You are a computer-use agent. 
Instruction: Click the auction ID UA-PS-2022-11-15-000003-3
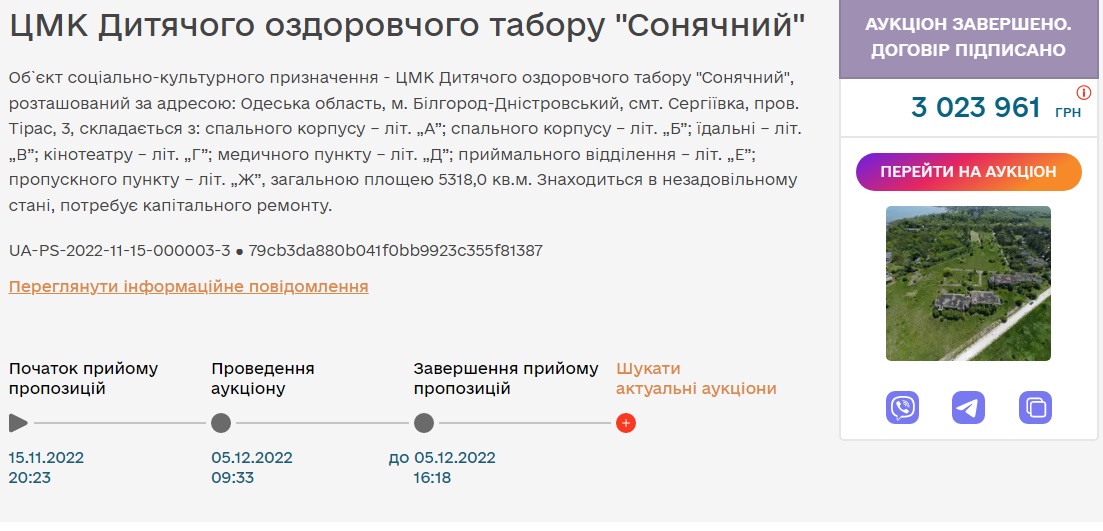pyautogui.click(x=119, y=250)
